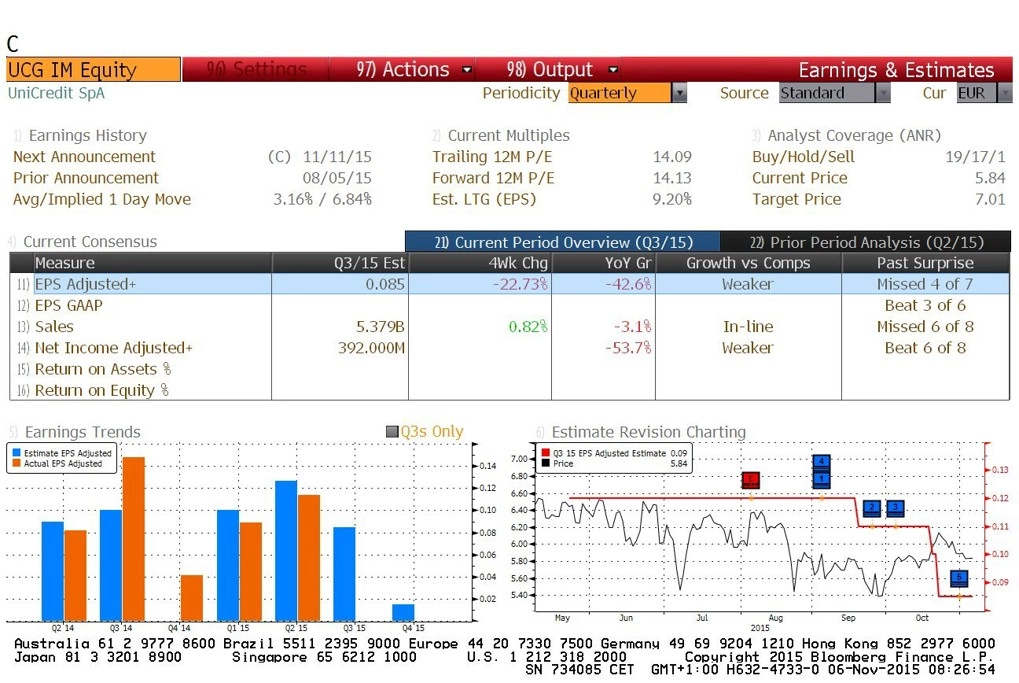Expand the Periodicity Quarterly dropdown arrow

pos(679,93)
